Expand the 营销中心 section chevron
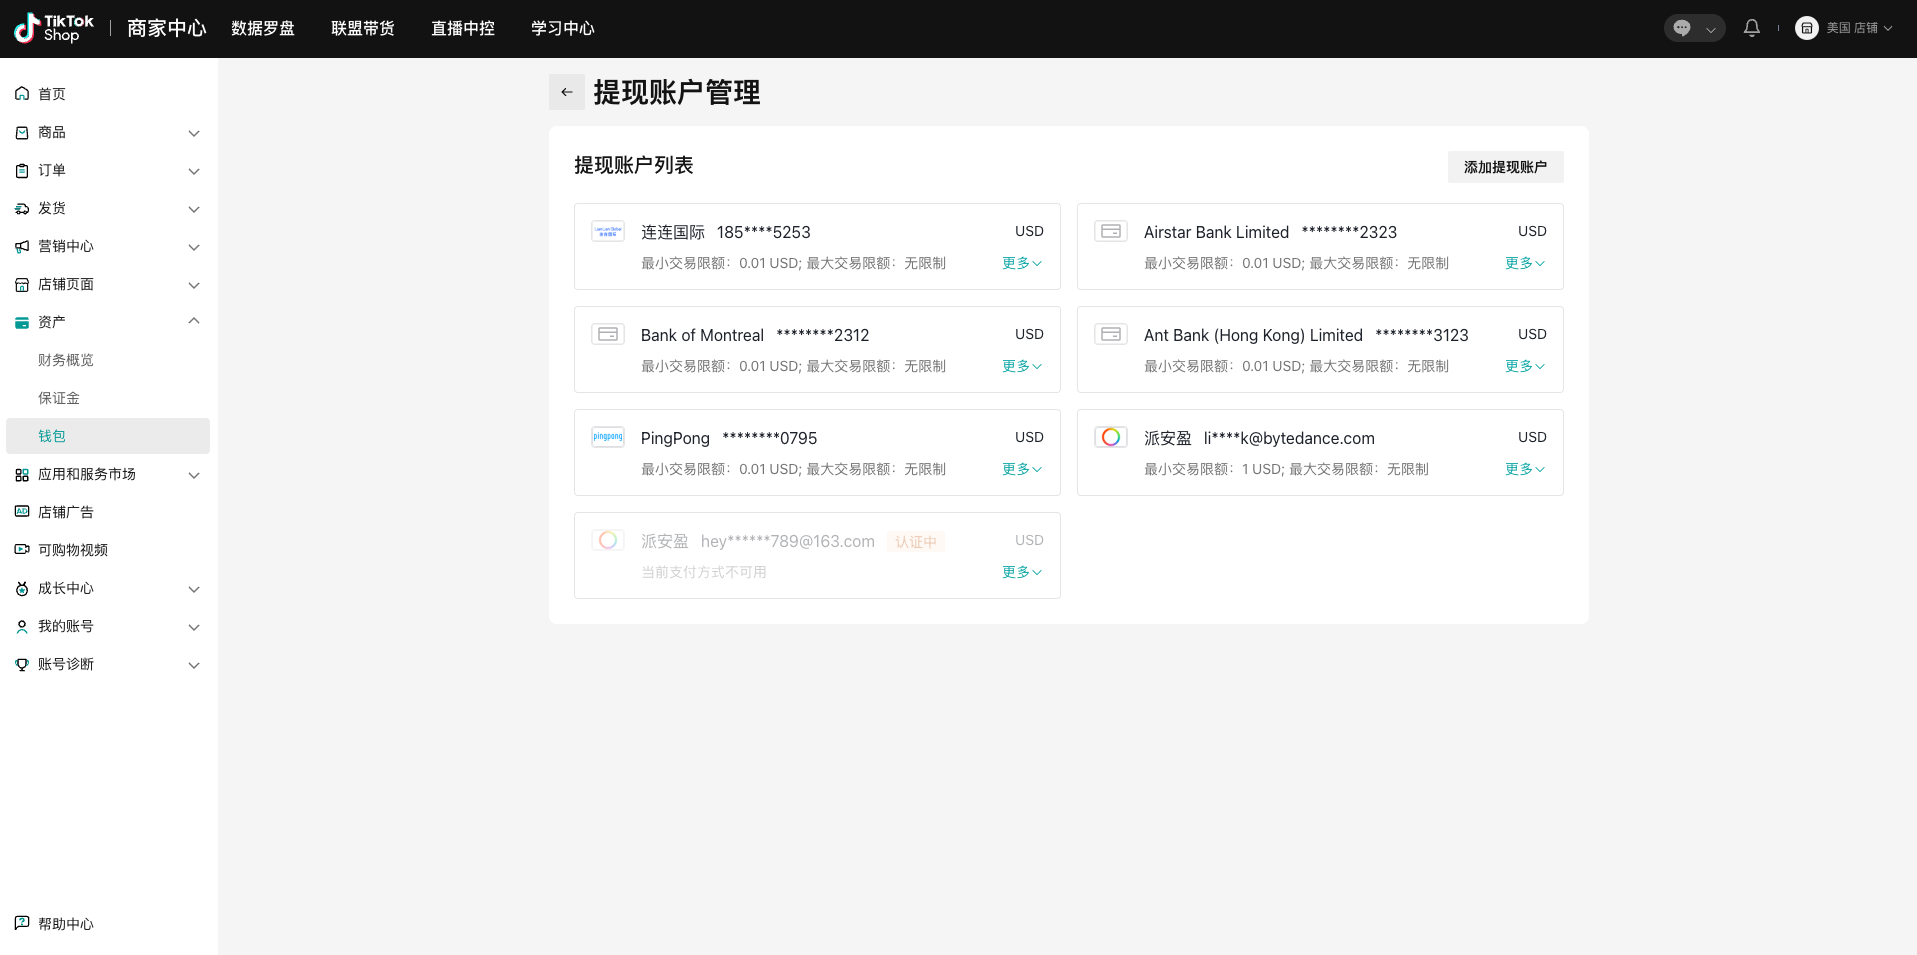This screenshot has width=1917, height=955. point(194,247)
